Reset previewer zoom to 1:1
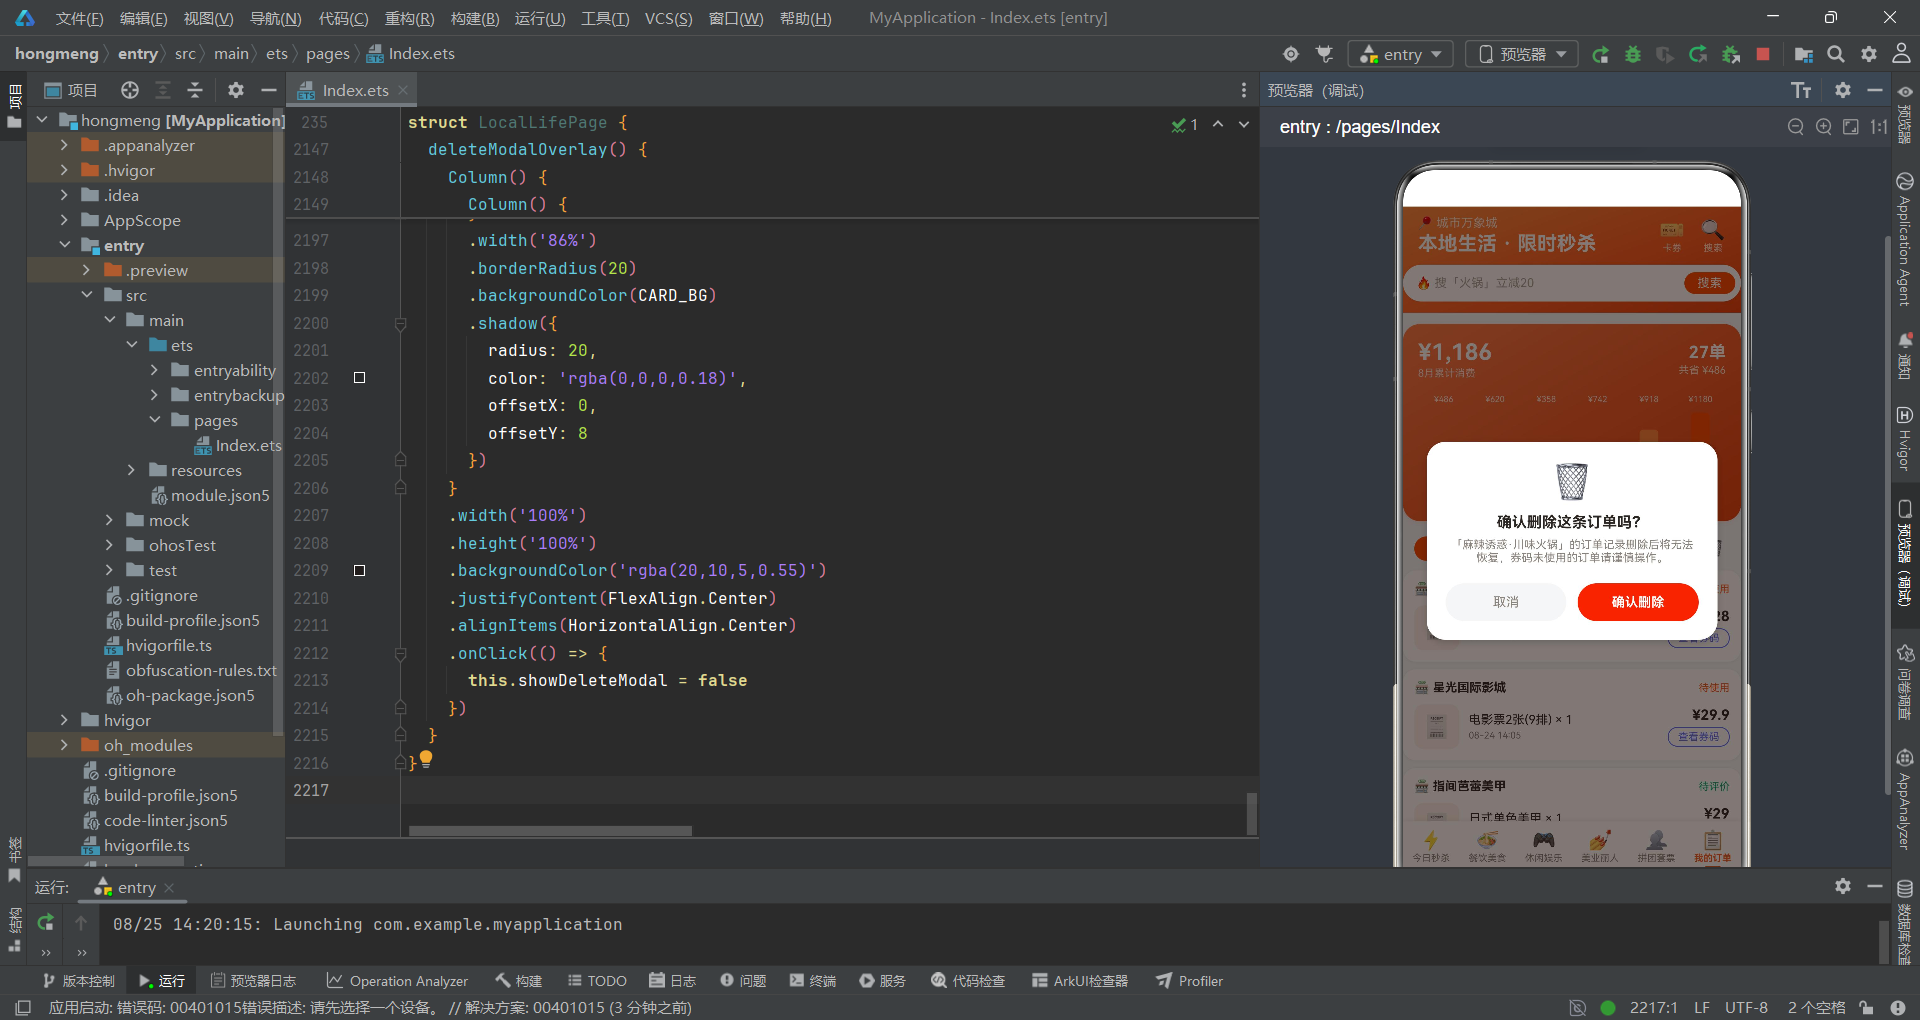Viewport: 1920px width, 1020px height. pyautogui.click(x=1879, y=127)
